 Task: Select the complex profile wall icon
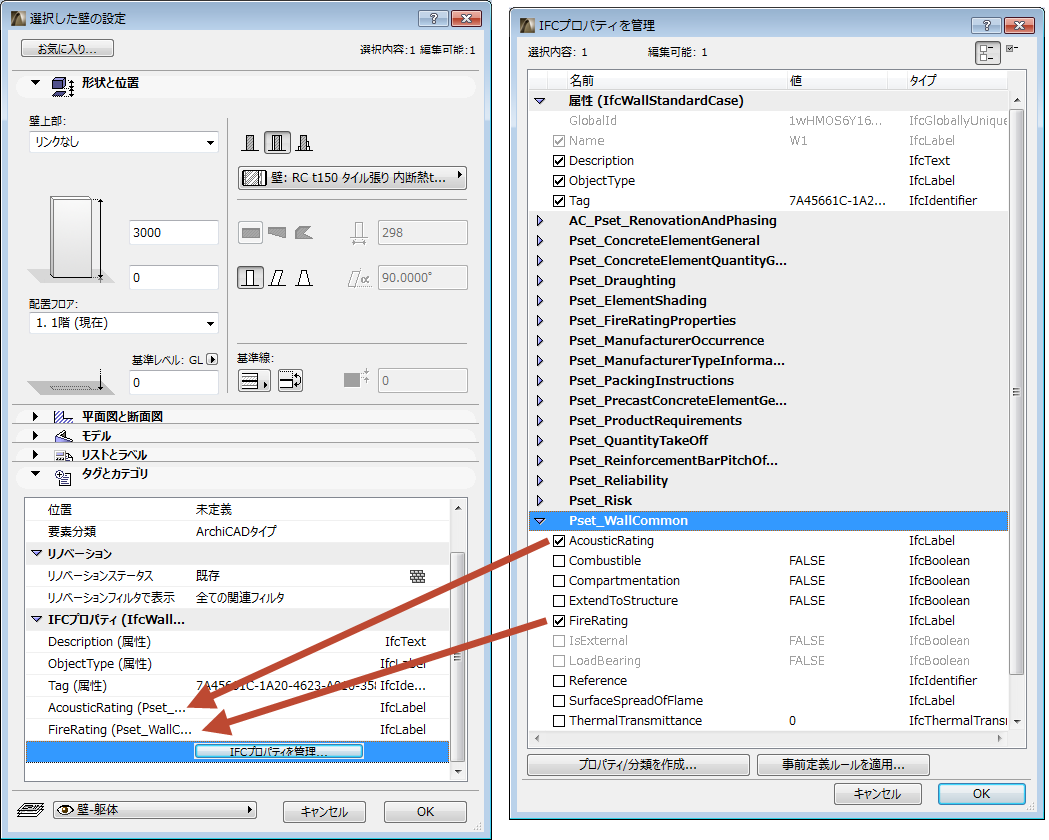click(x=304, y=142)
